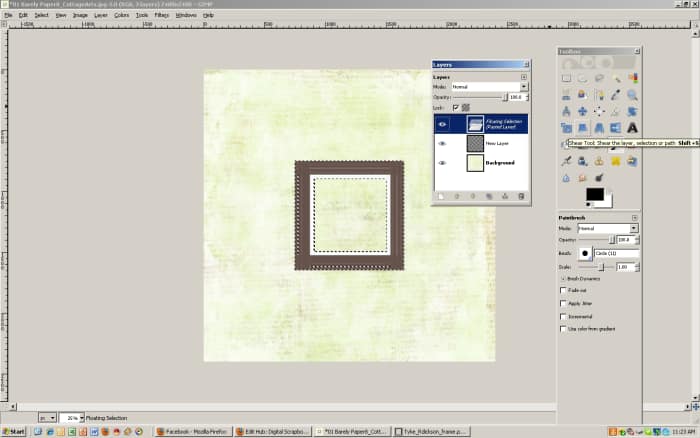The width and height of the screenshot is (700, 438).
Task: Toggle the Lock pixels checkbox
Action: (456, 108)
